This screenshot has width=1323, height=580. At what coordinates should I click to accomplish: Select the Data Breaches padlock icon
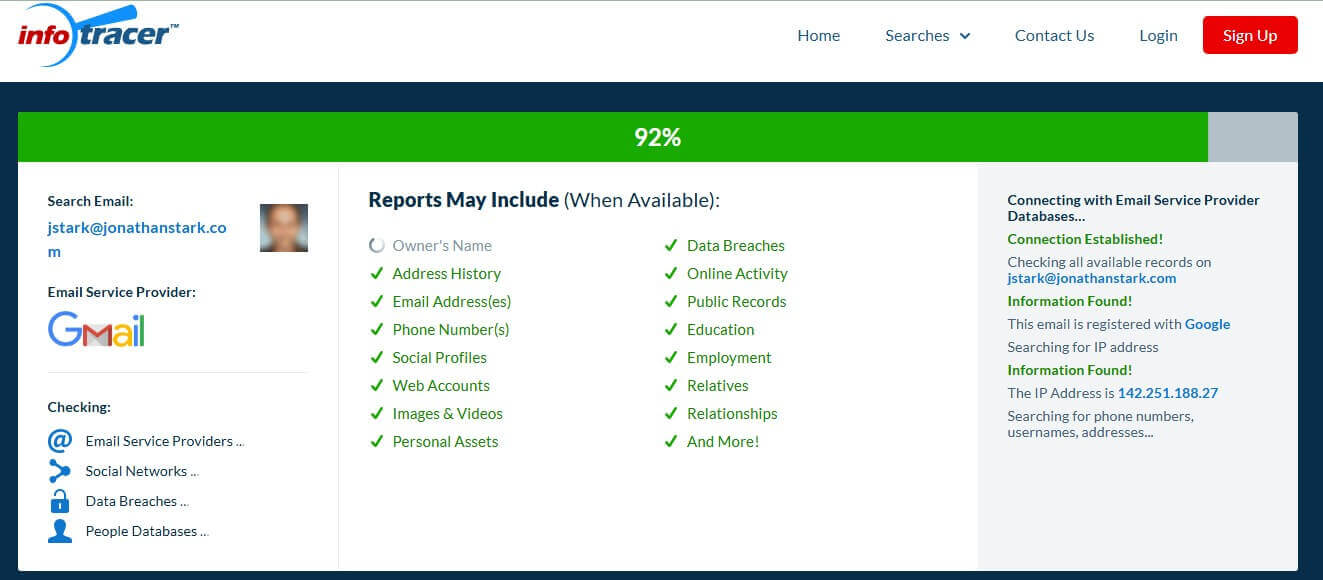coord(61,500)
